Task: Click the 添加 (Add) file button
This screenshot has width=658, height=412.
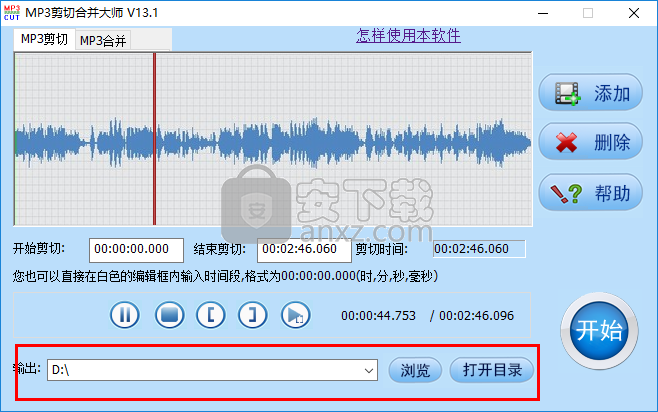Action: click(x=590, y=92)
